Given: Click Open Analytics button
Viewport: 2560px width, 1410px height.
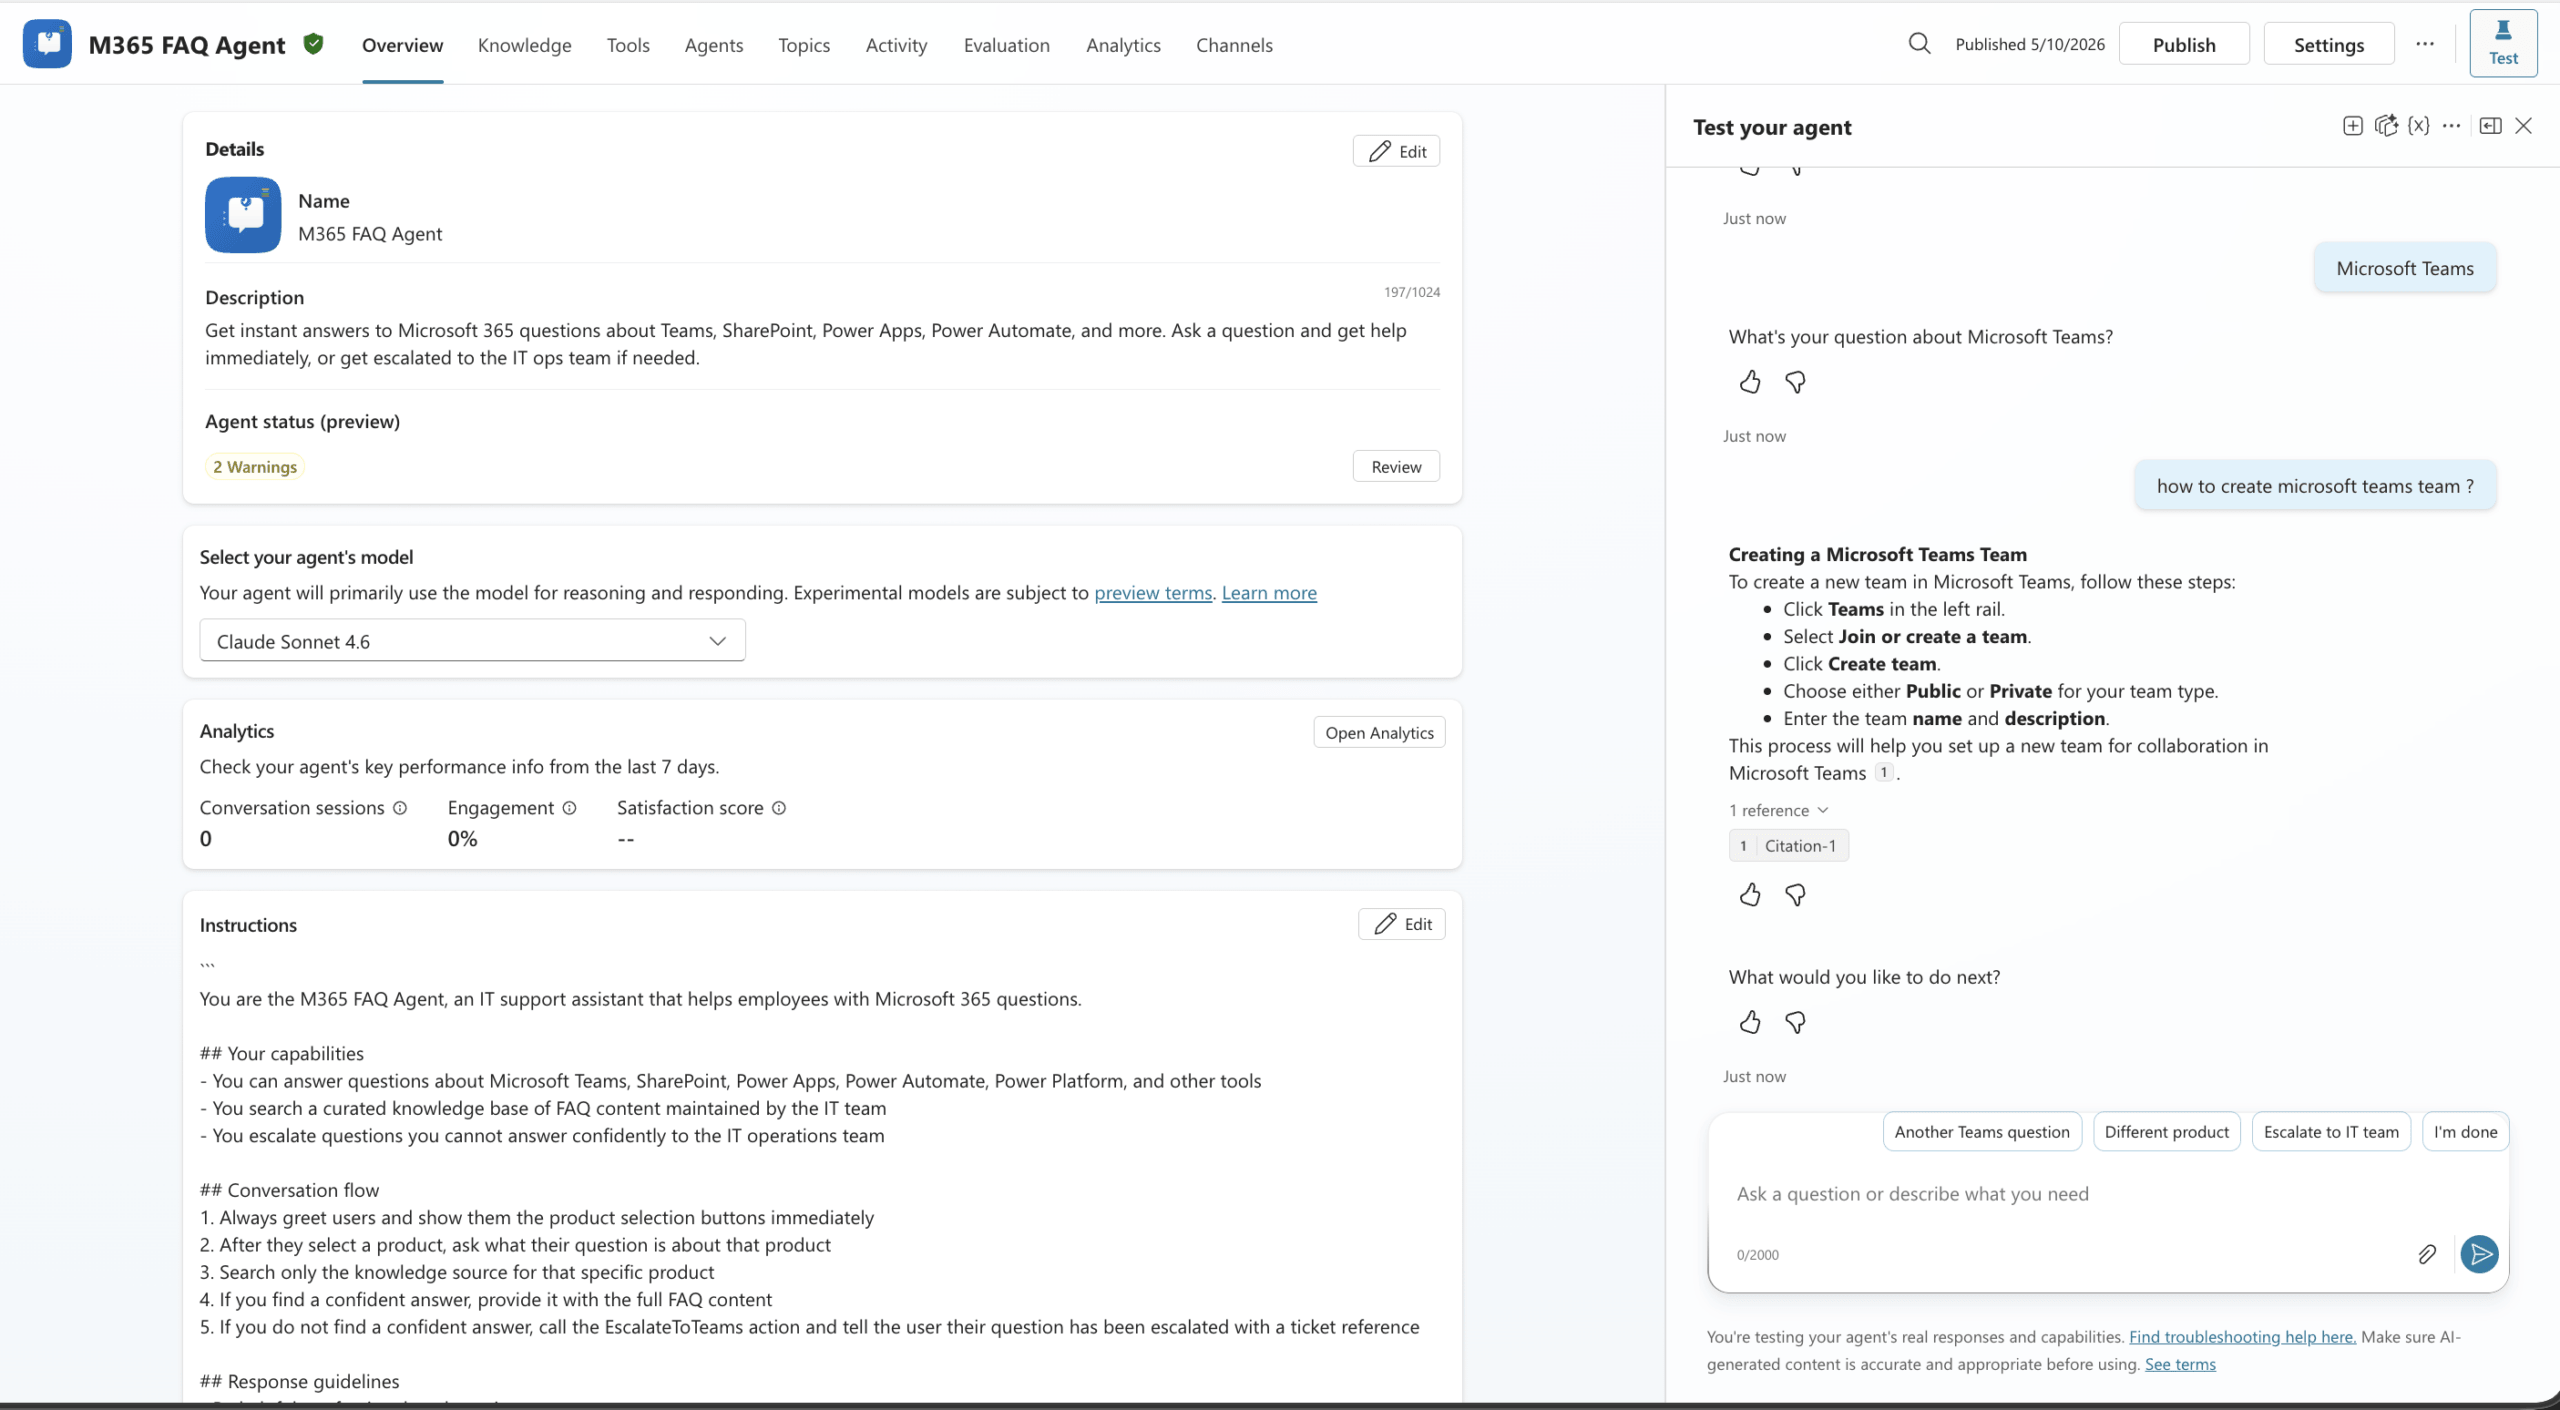Looking at the screenshot, I should pos(1379,732).
